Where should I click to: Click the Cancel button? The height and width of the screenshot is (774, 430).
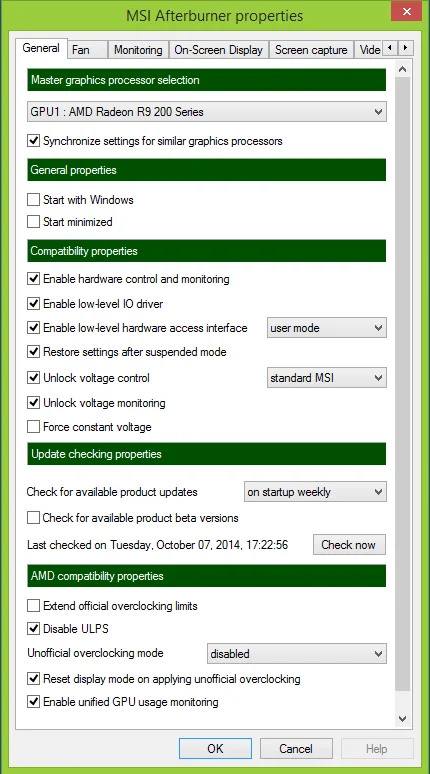click(296, 749)
